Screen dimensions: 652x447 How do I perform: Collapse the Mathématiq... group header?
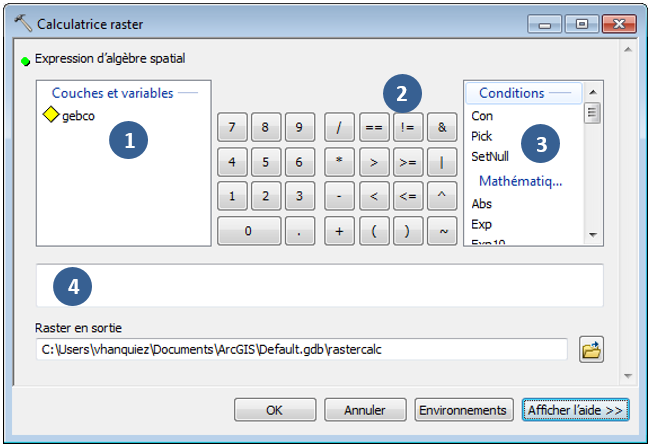520,181
